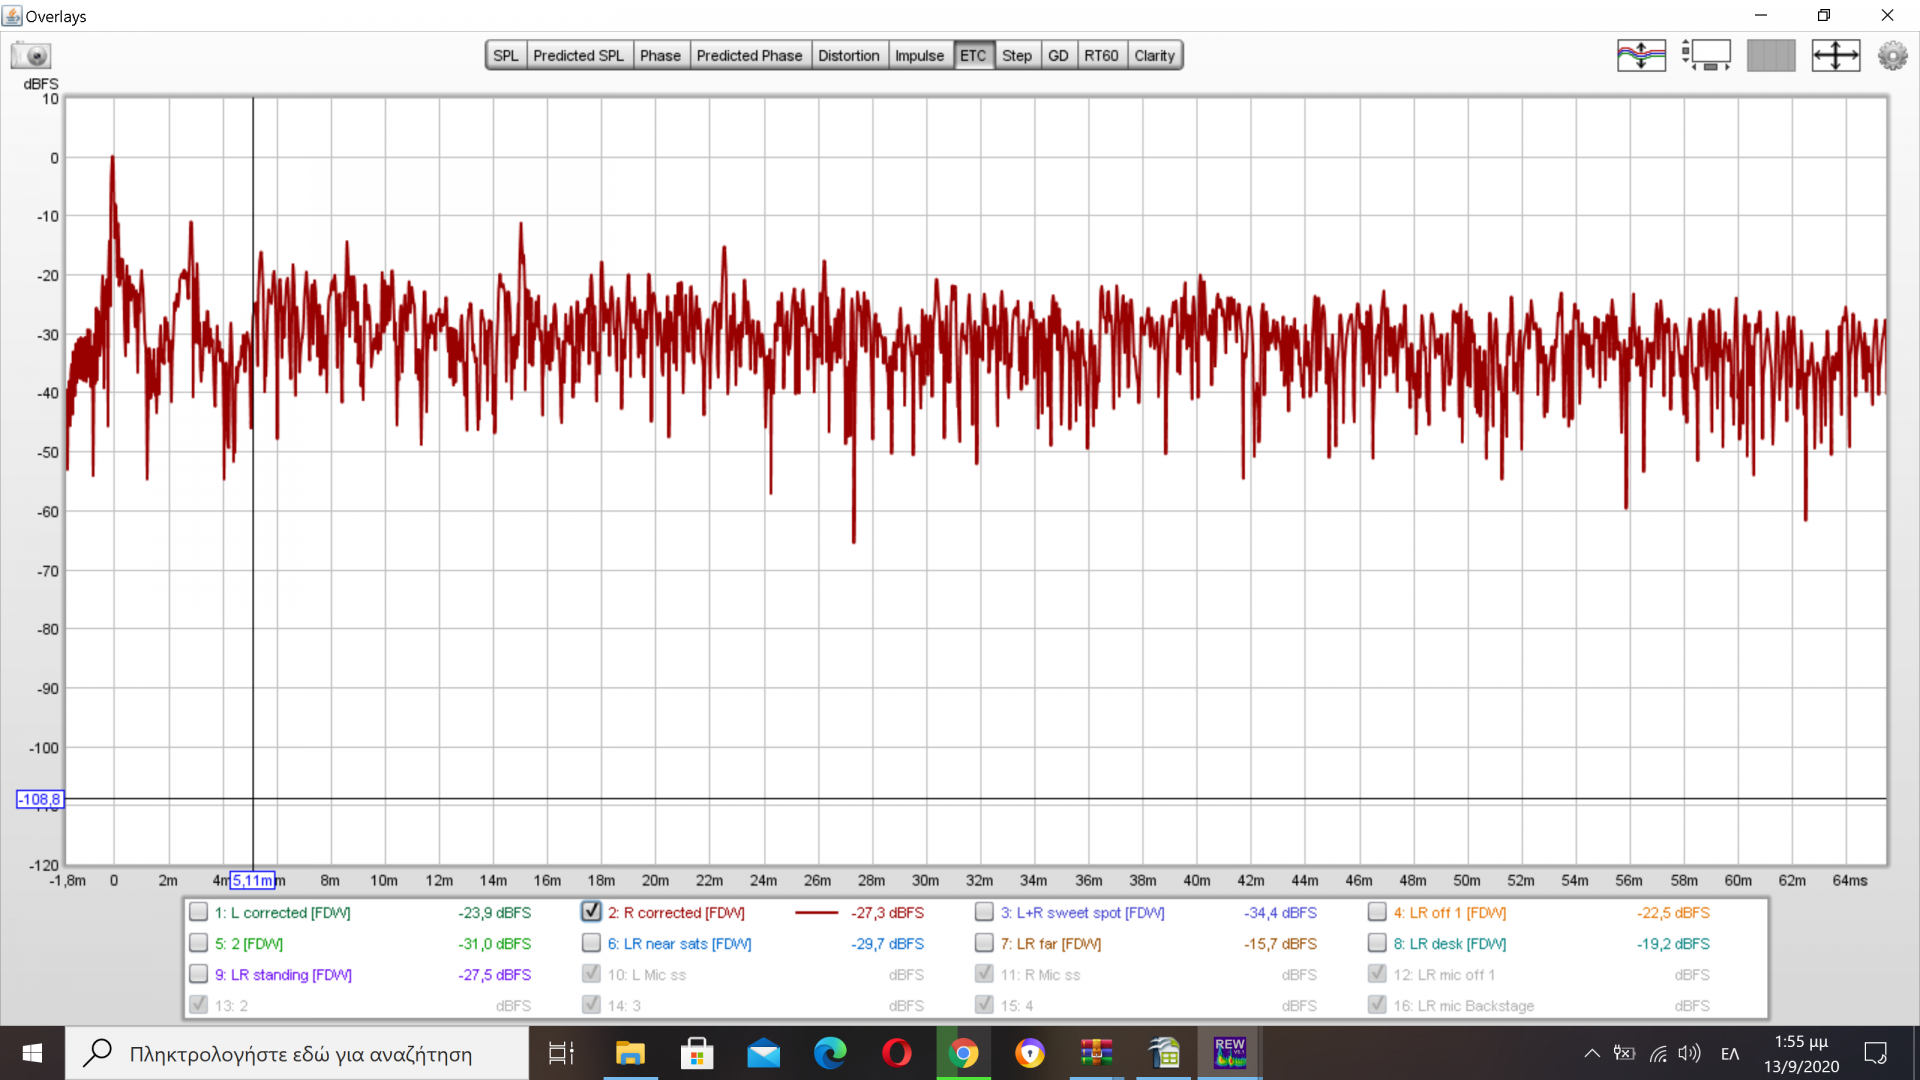Check the LR standing [FDW] trace
This screenshot has height=1080, width=1920.
click(x=199, y=974)
